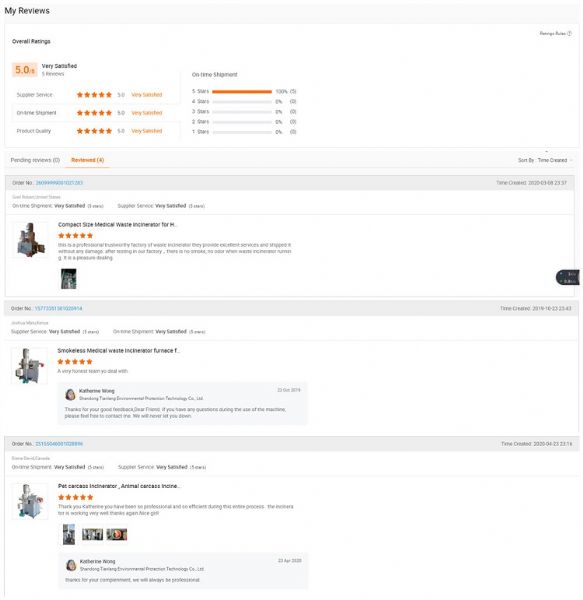Open the review photo under the first review
Viewport: 583px width, 600px height.
pos(68,279)
